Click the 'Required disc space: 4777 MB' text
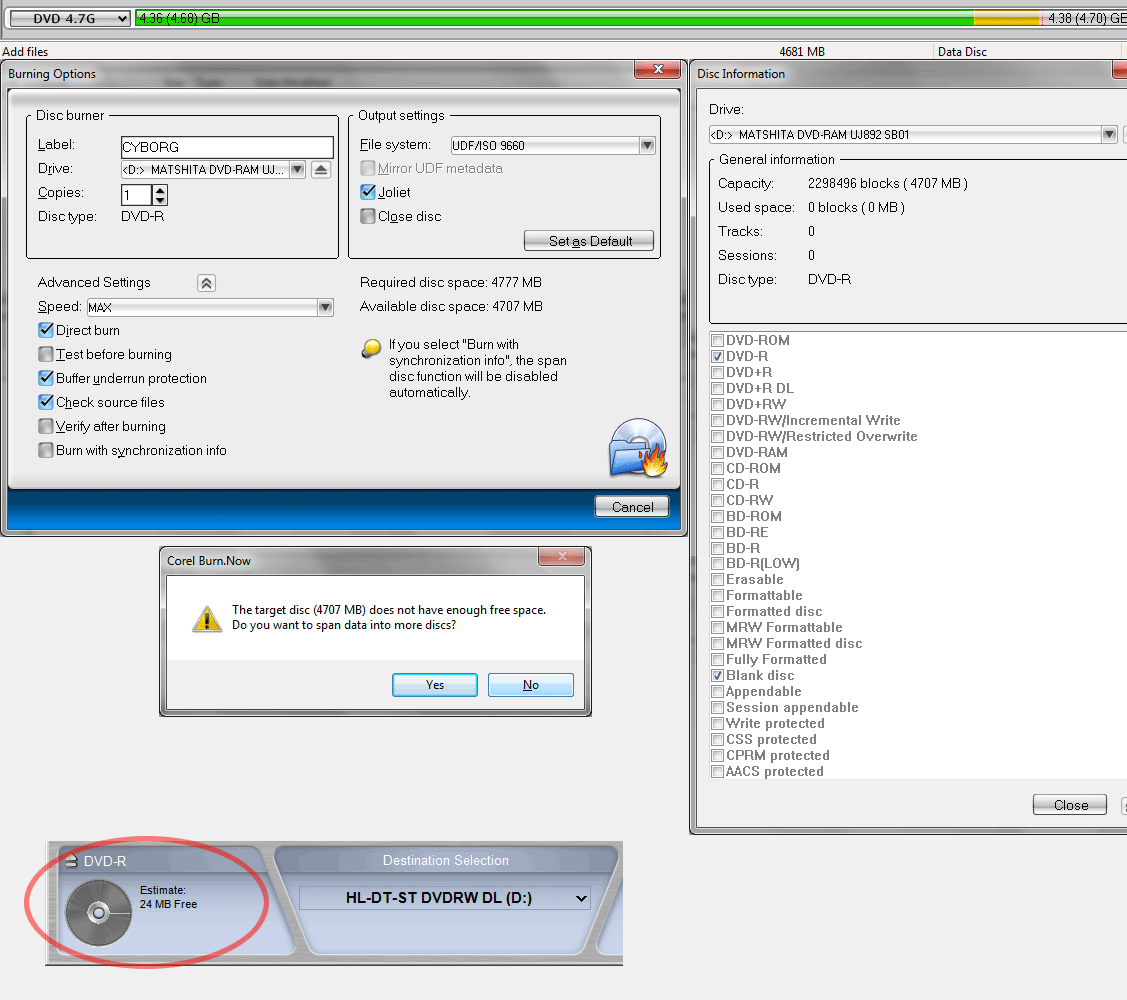Screen dimensions: 1127x1000 tap(451, 283)
